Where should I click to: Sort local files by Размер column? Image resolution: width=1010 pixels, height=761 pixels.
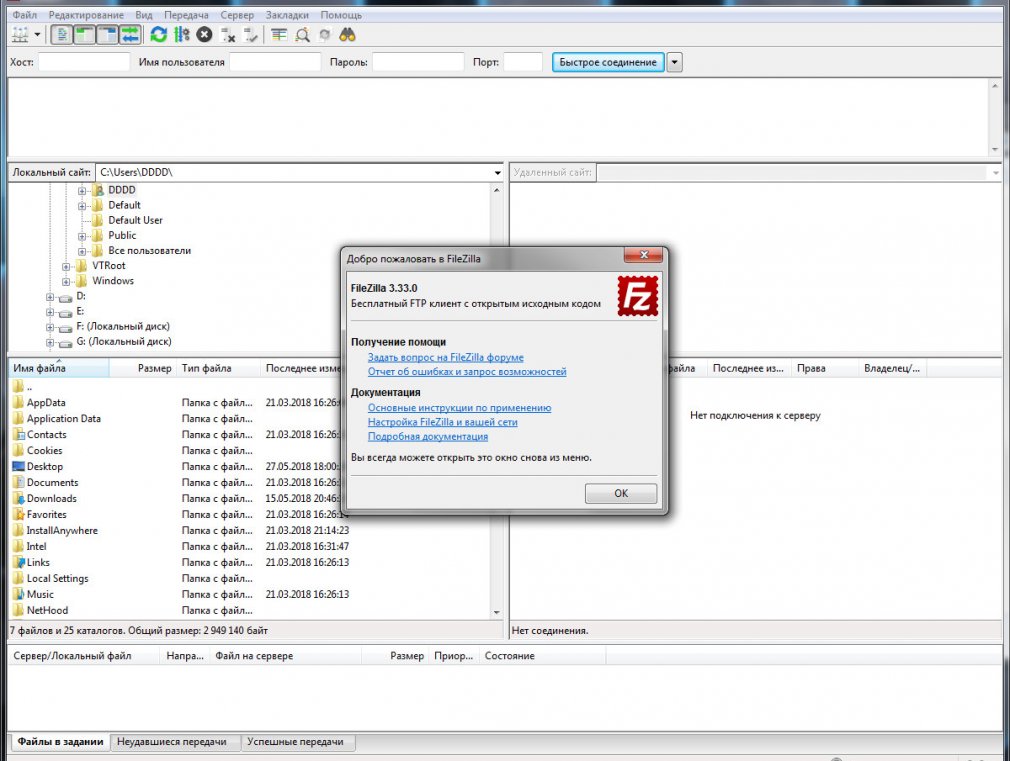(x=142, y=369)
